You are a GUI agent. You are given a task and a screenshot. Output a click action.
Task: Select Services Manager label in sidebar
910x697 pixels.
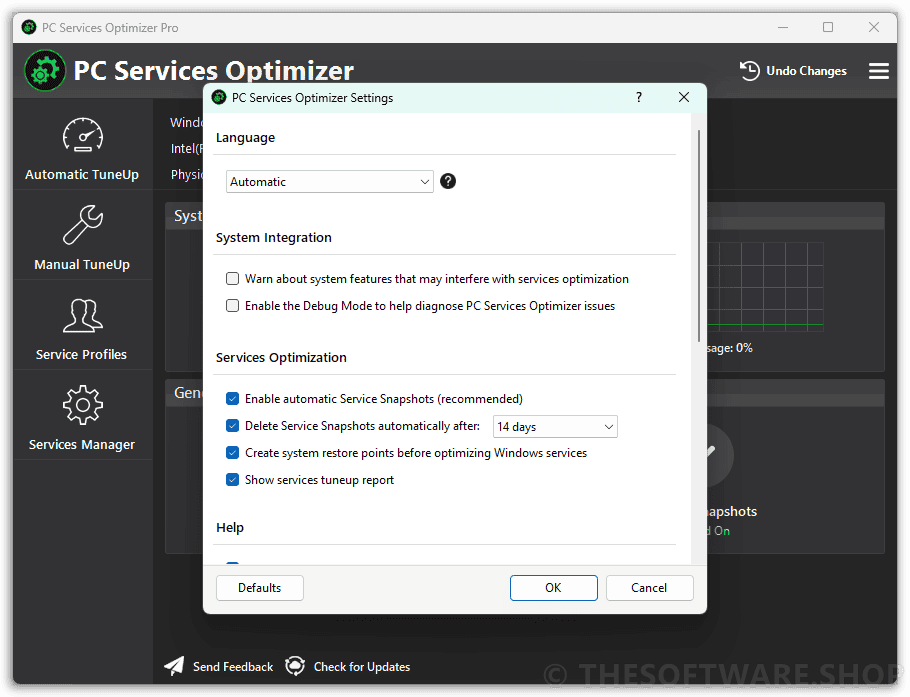click(82, 445)
